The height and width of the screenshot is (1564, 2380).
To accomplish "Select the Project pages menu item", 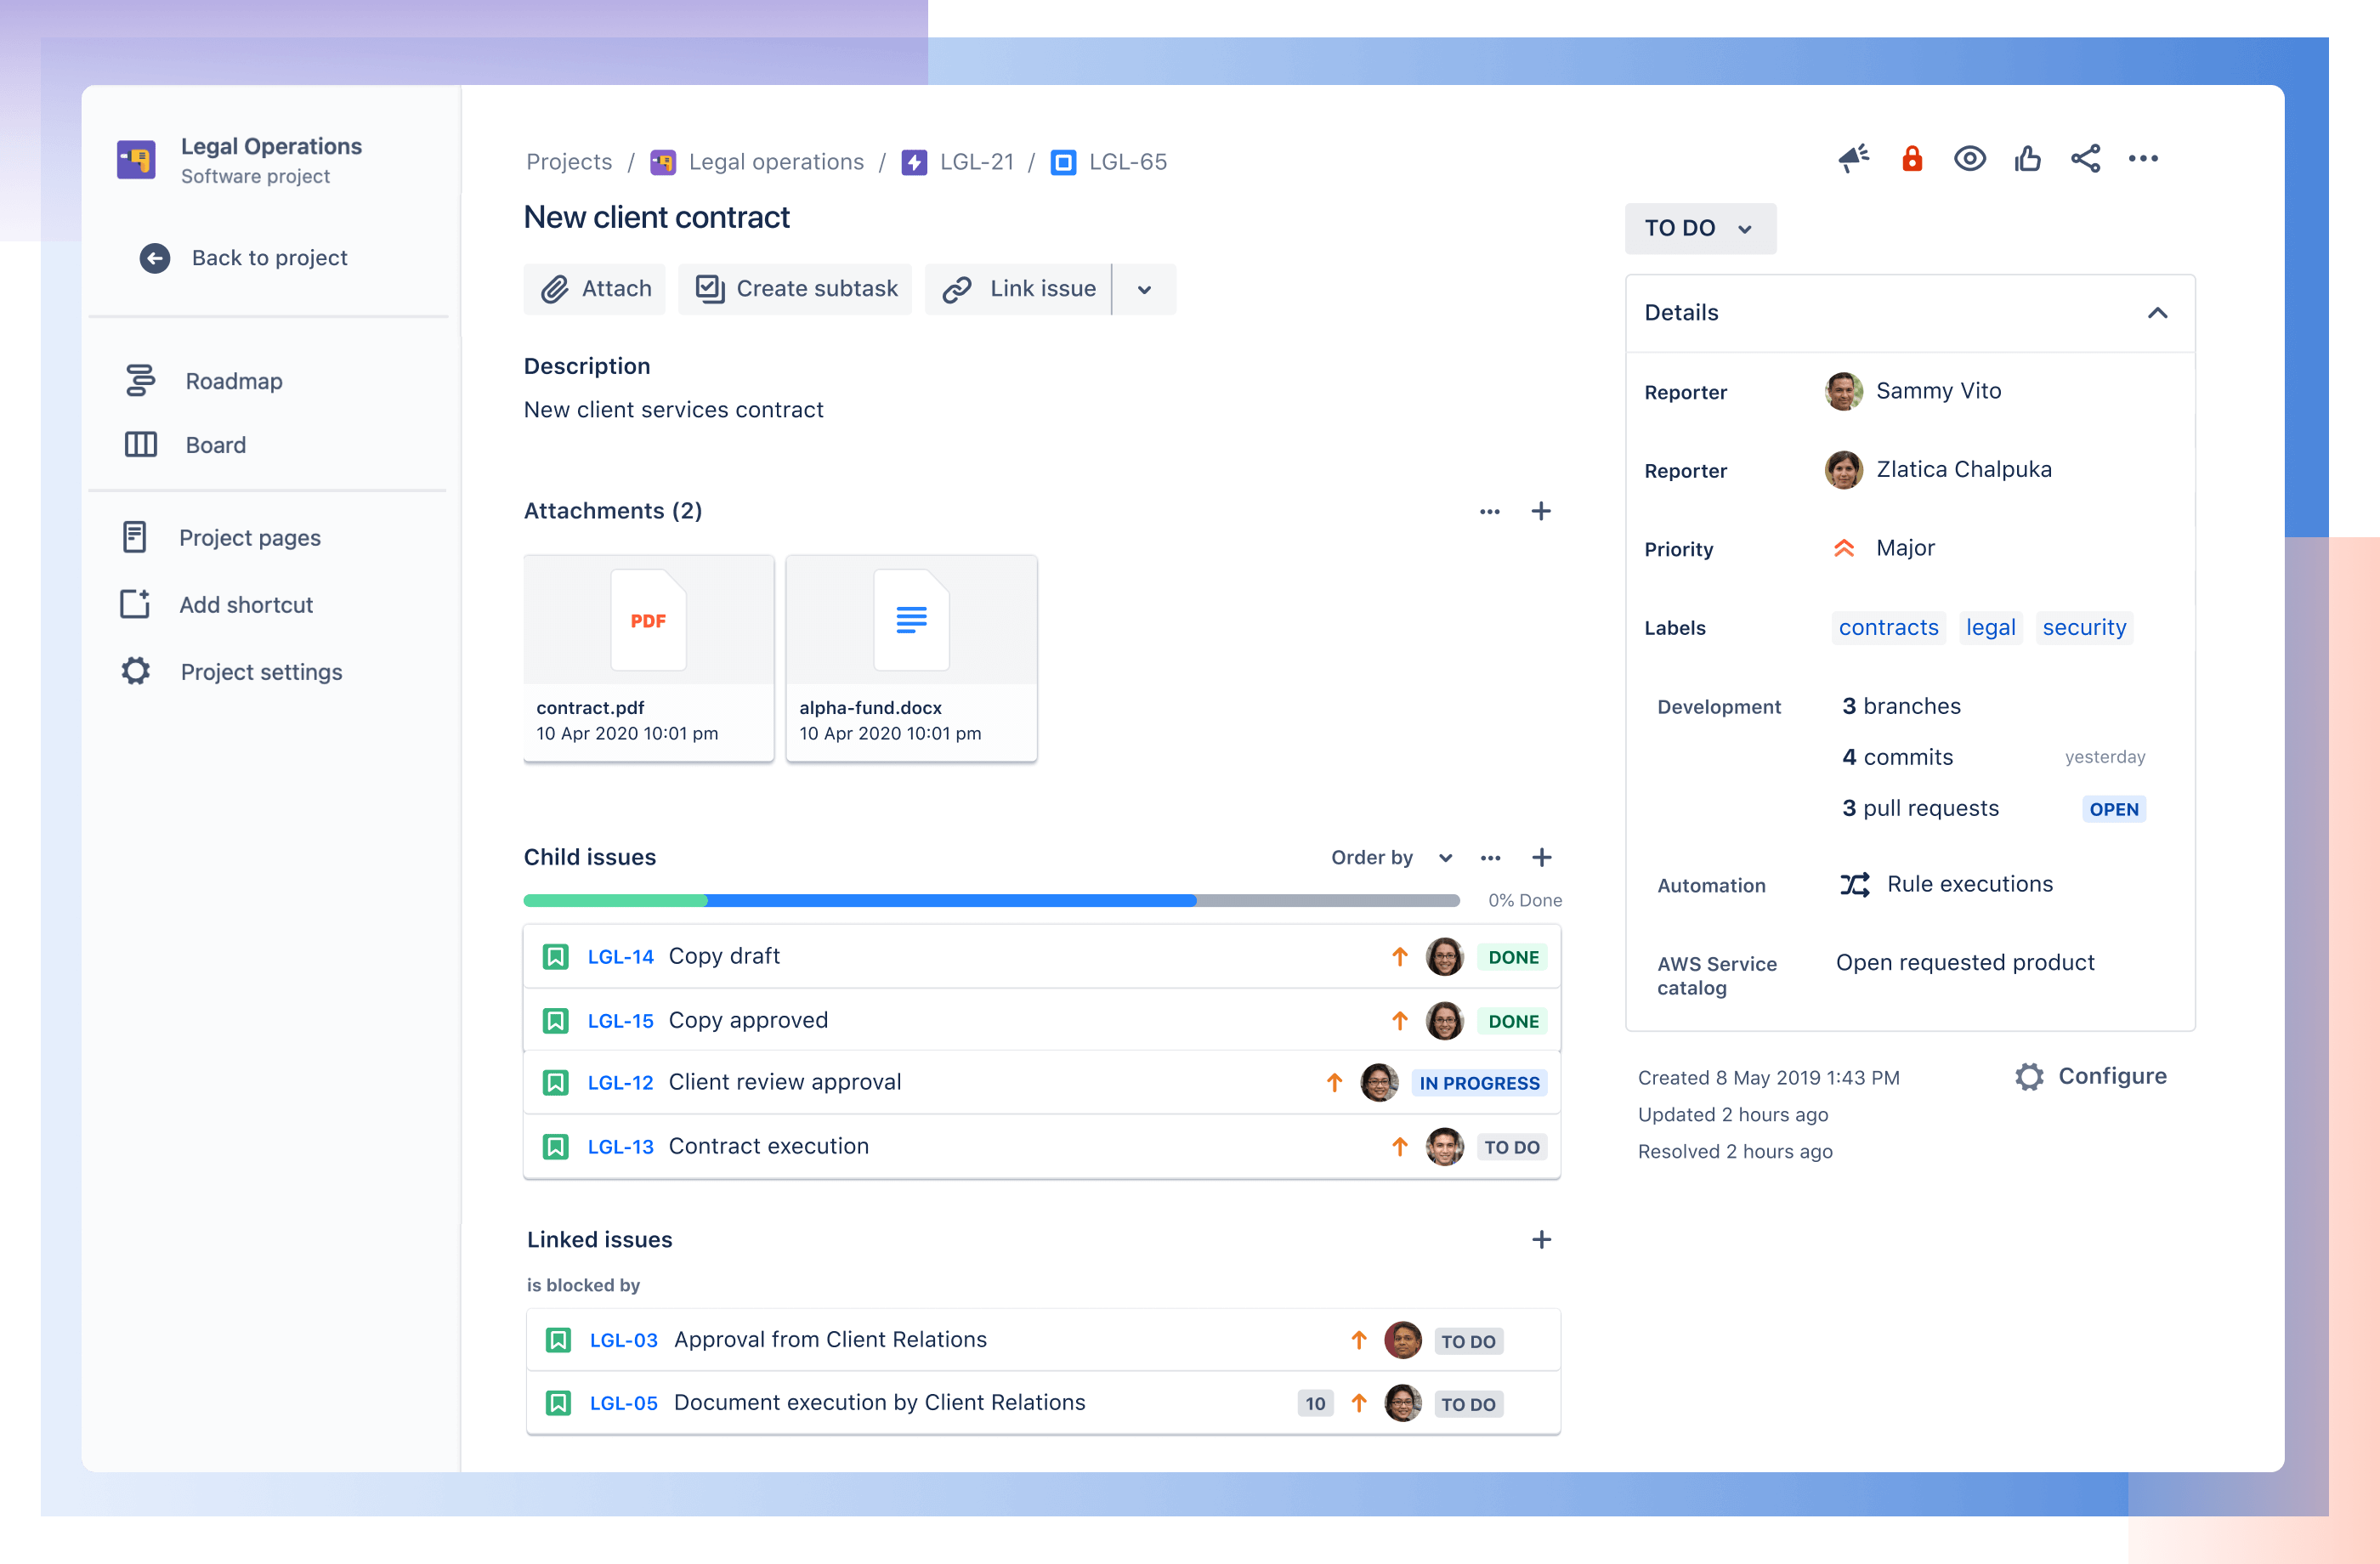I will coord(252,537).
